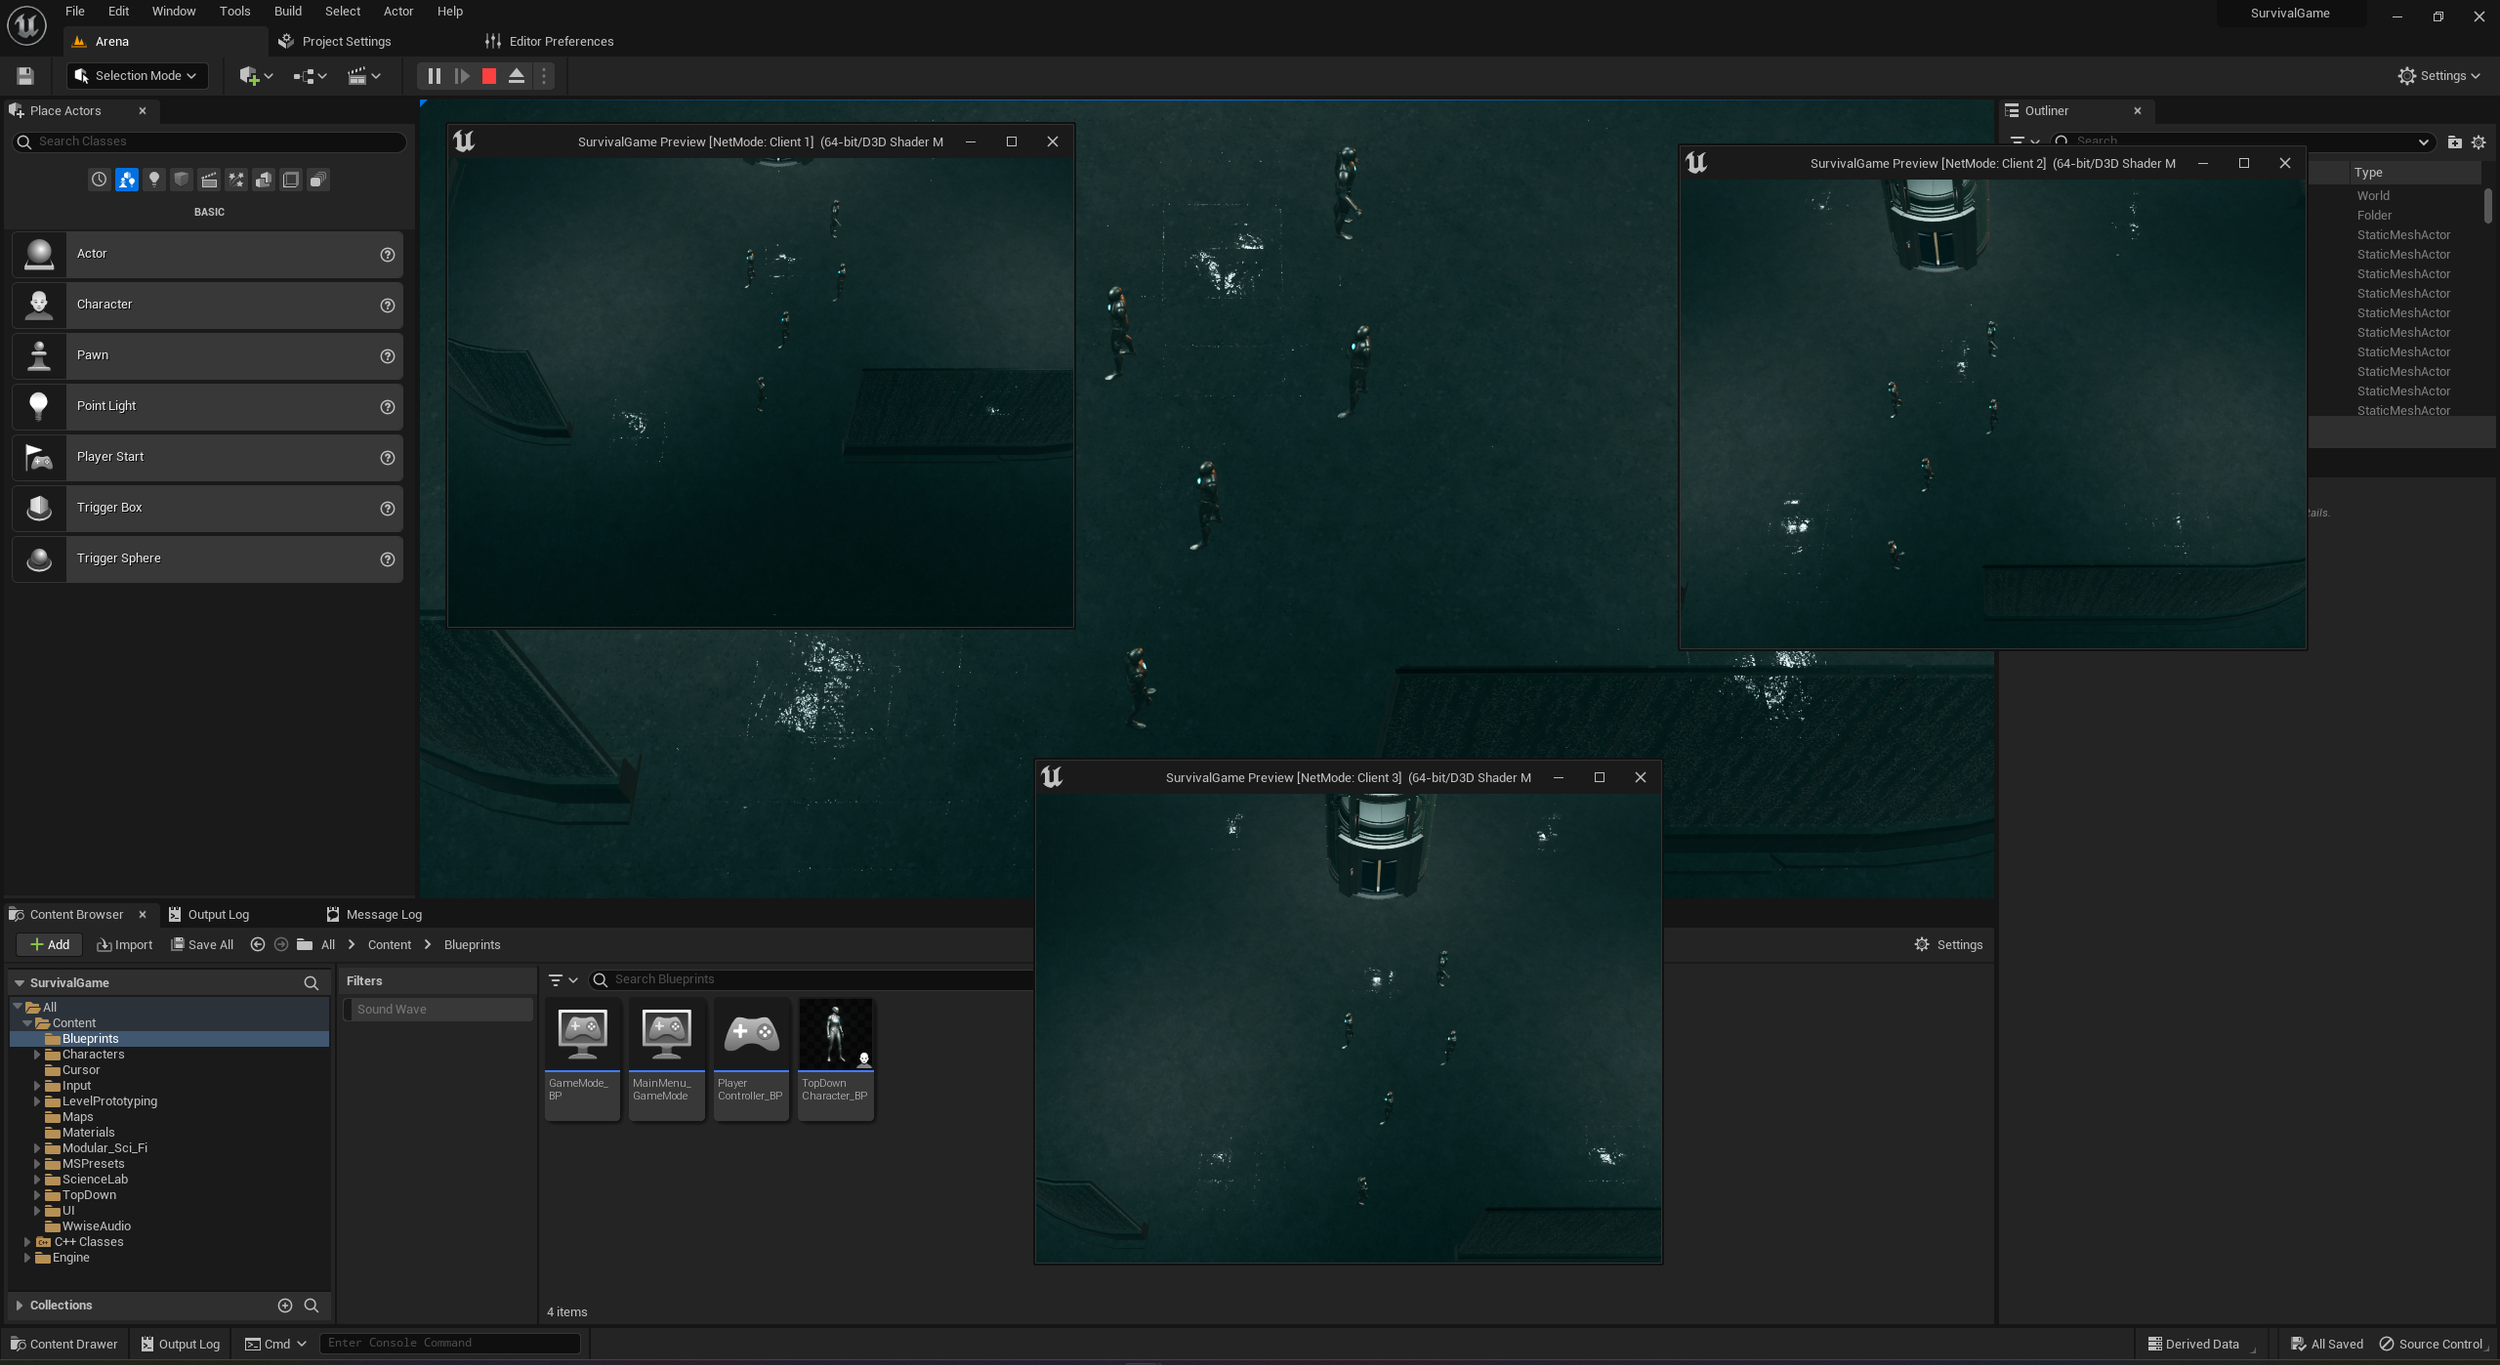Screen dimensions: 2500x1365
Task: Click the Eject from player button
Action: [516, 76]
